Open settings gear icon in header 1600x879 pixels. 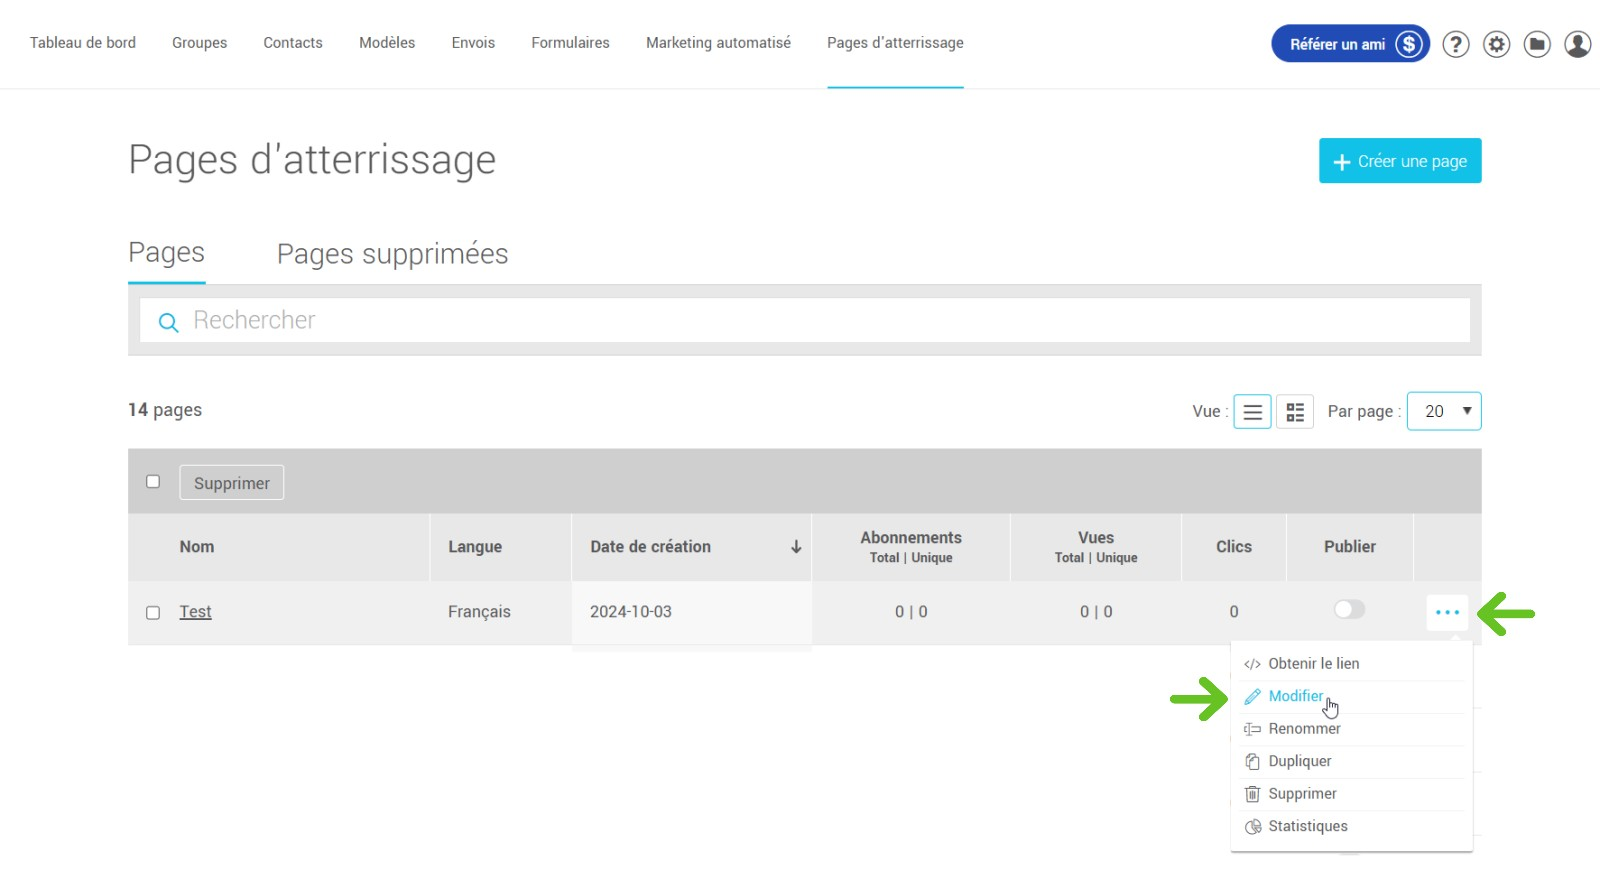[1496, 44]
